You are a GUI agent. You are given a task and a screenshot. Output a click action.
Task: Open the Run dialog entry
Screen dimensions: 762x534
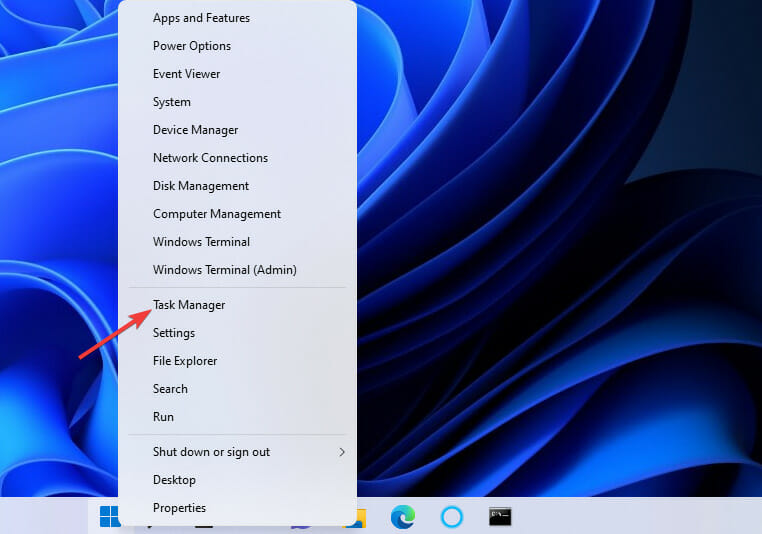tap(237, 417)
